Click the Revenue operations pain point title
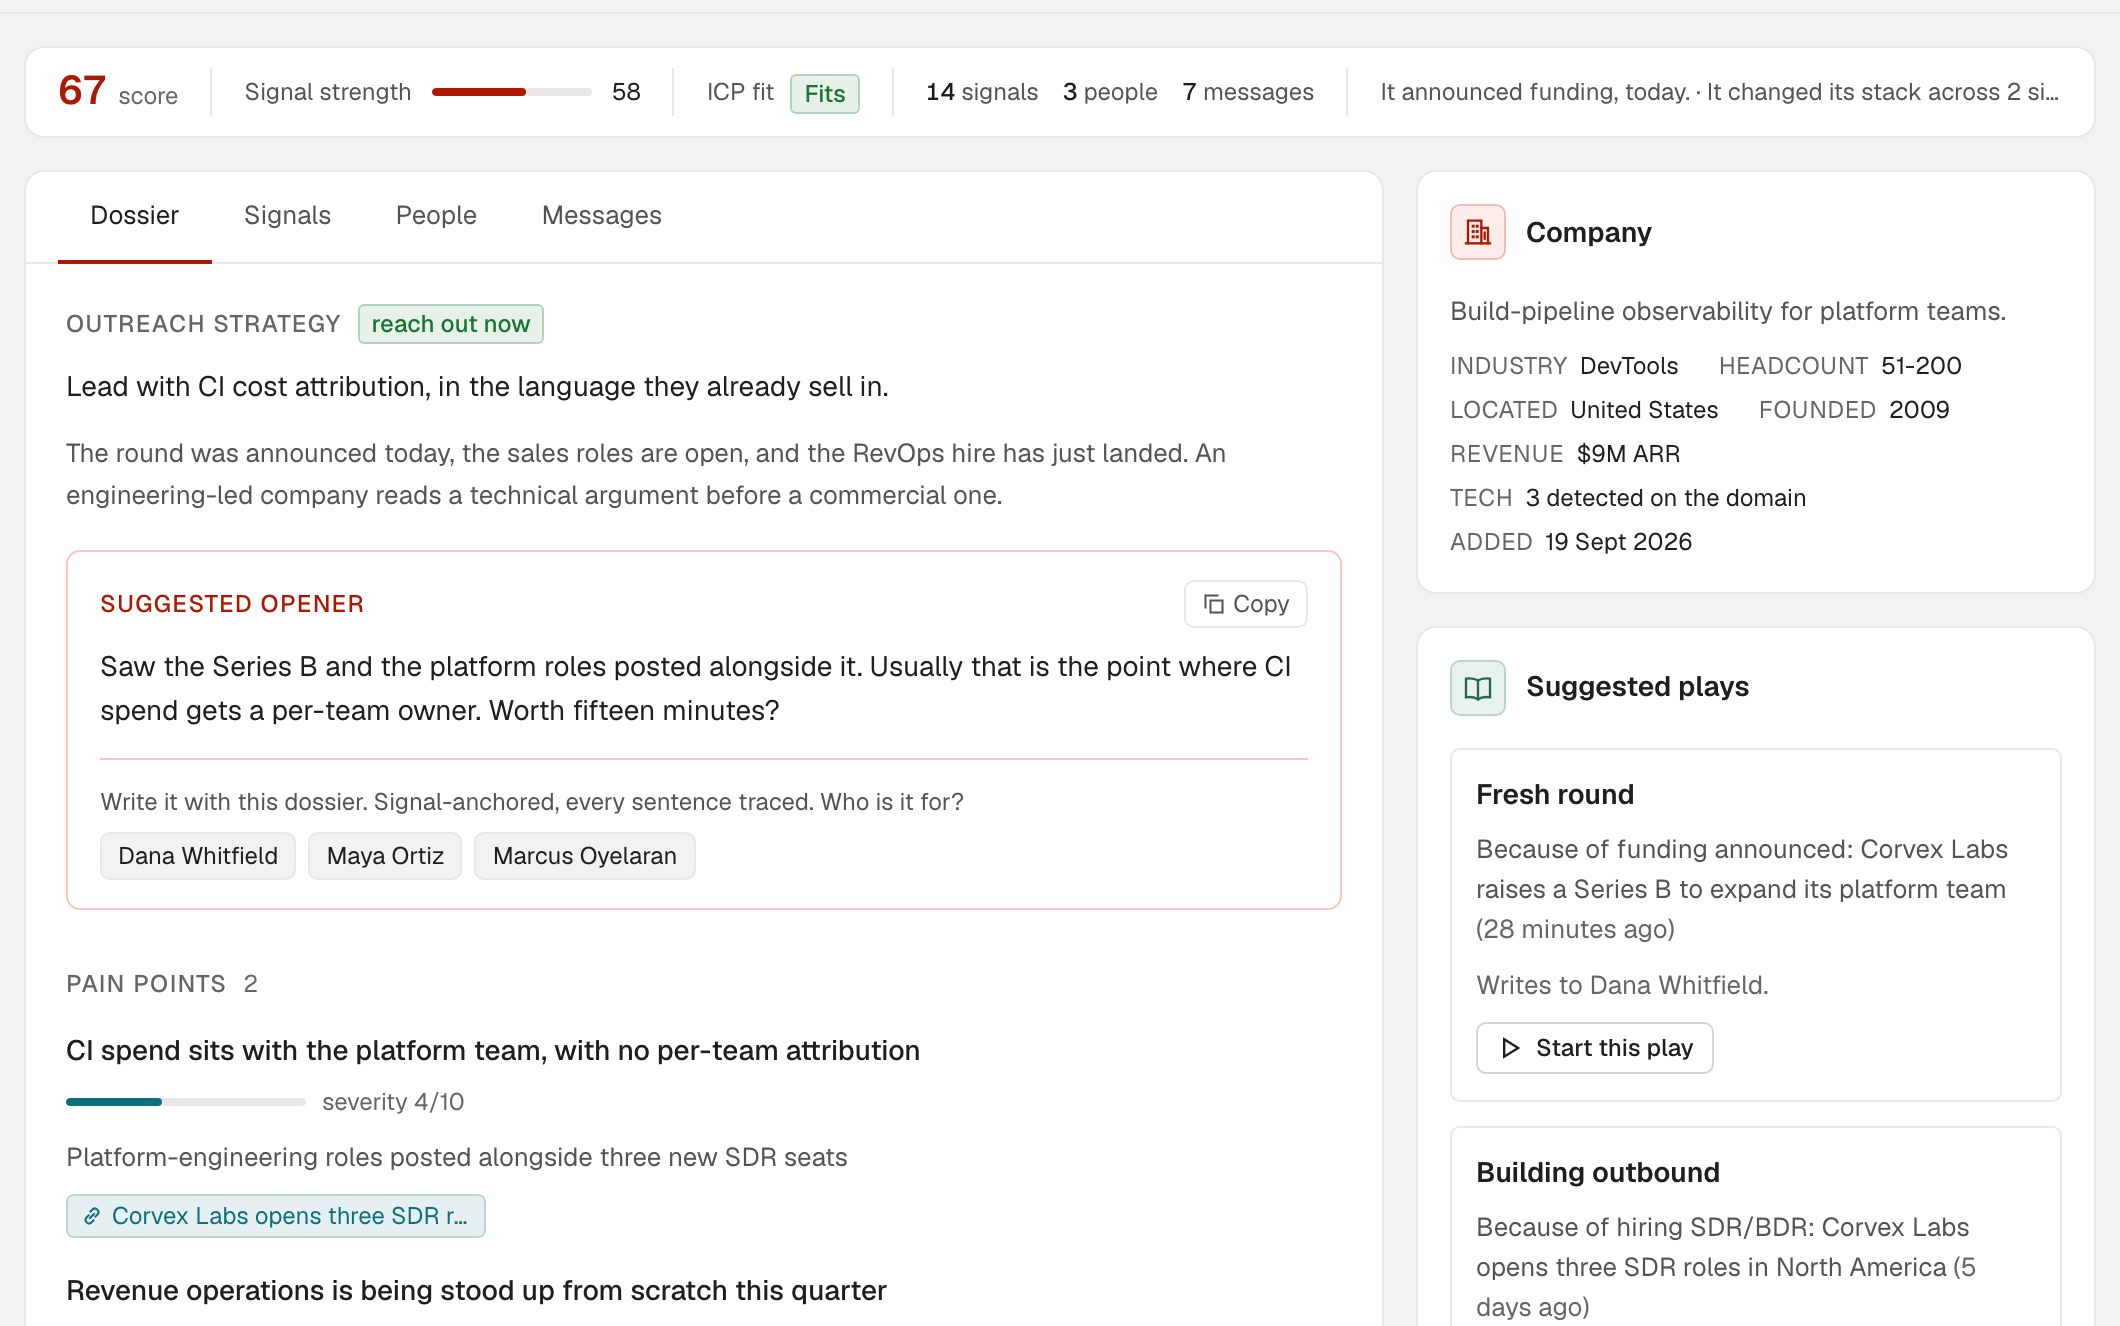Viewport: 2120px width, 1326px height. (476, 1291)
